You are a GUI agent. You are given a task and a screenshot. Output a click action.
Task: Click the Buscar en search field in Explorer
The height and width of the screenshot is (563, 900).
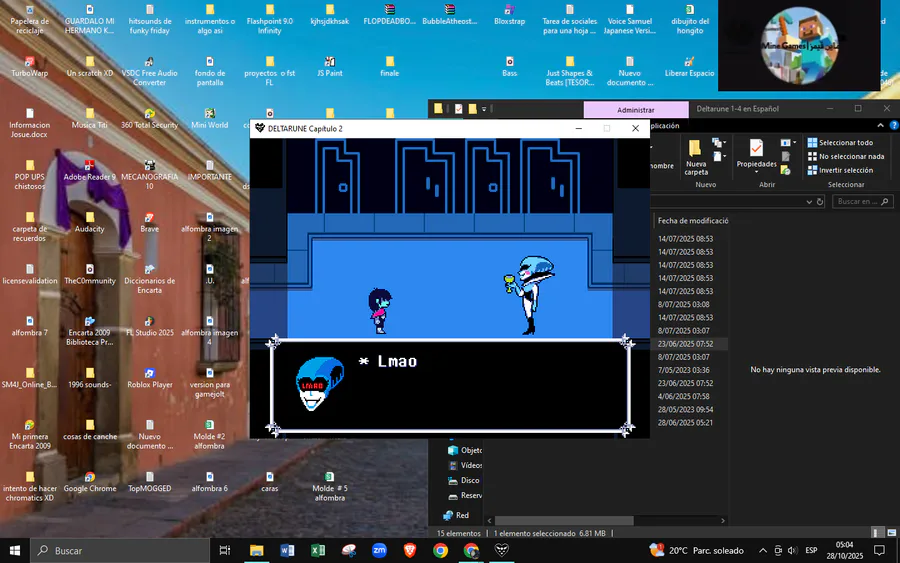click(x=863, y=201)
